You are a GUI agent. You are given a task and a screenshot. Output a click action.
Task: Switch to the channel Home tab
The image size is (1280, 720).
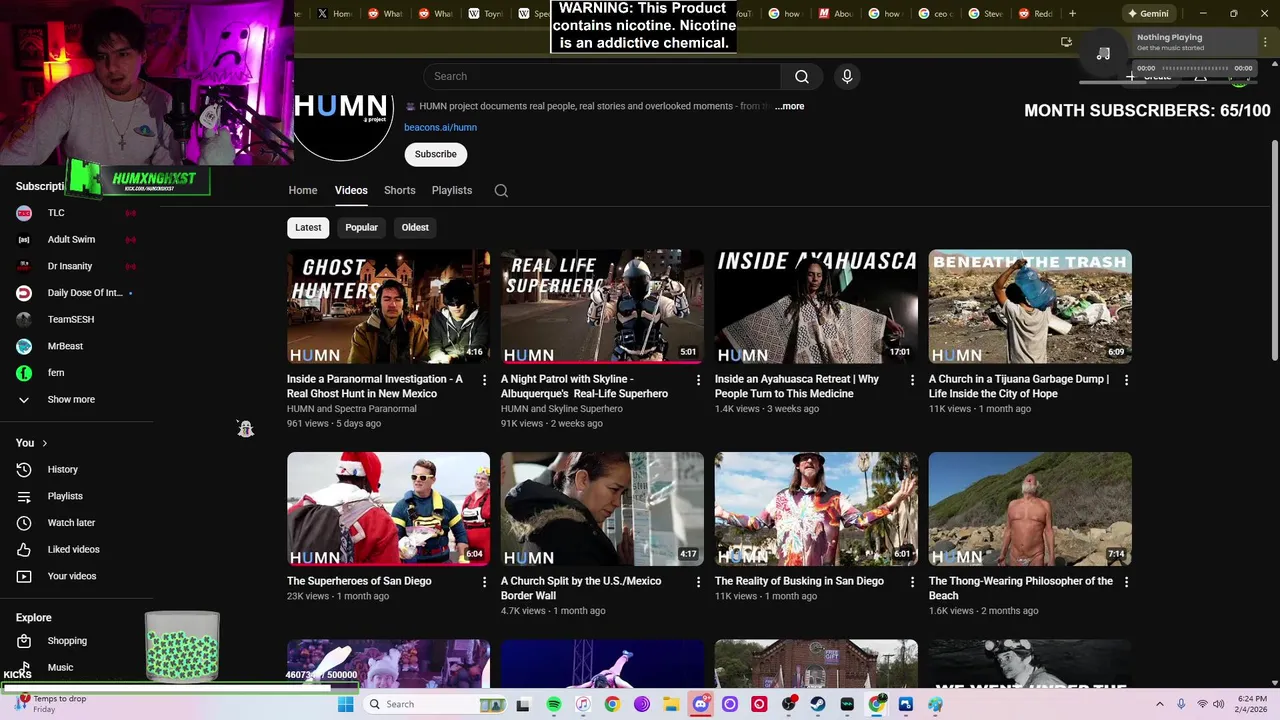click(x=303, y=190)
